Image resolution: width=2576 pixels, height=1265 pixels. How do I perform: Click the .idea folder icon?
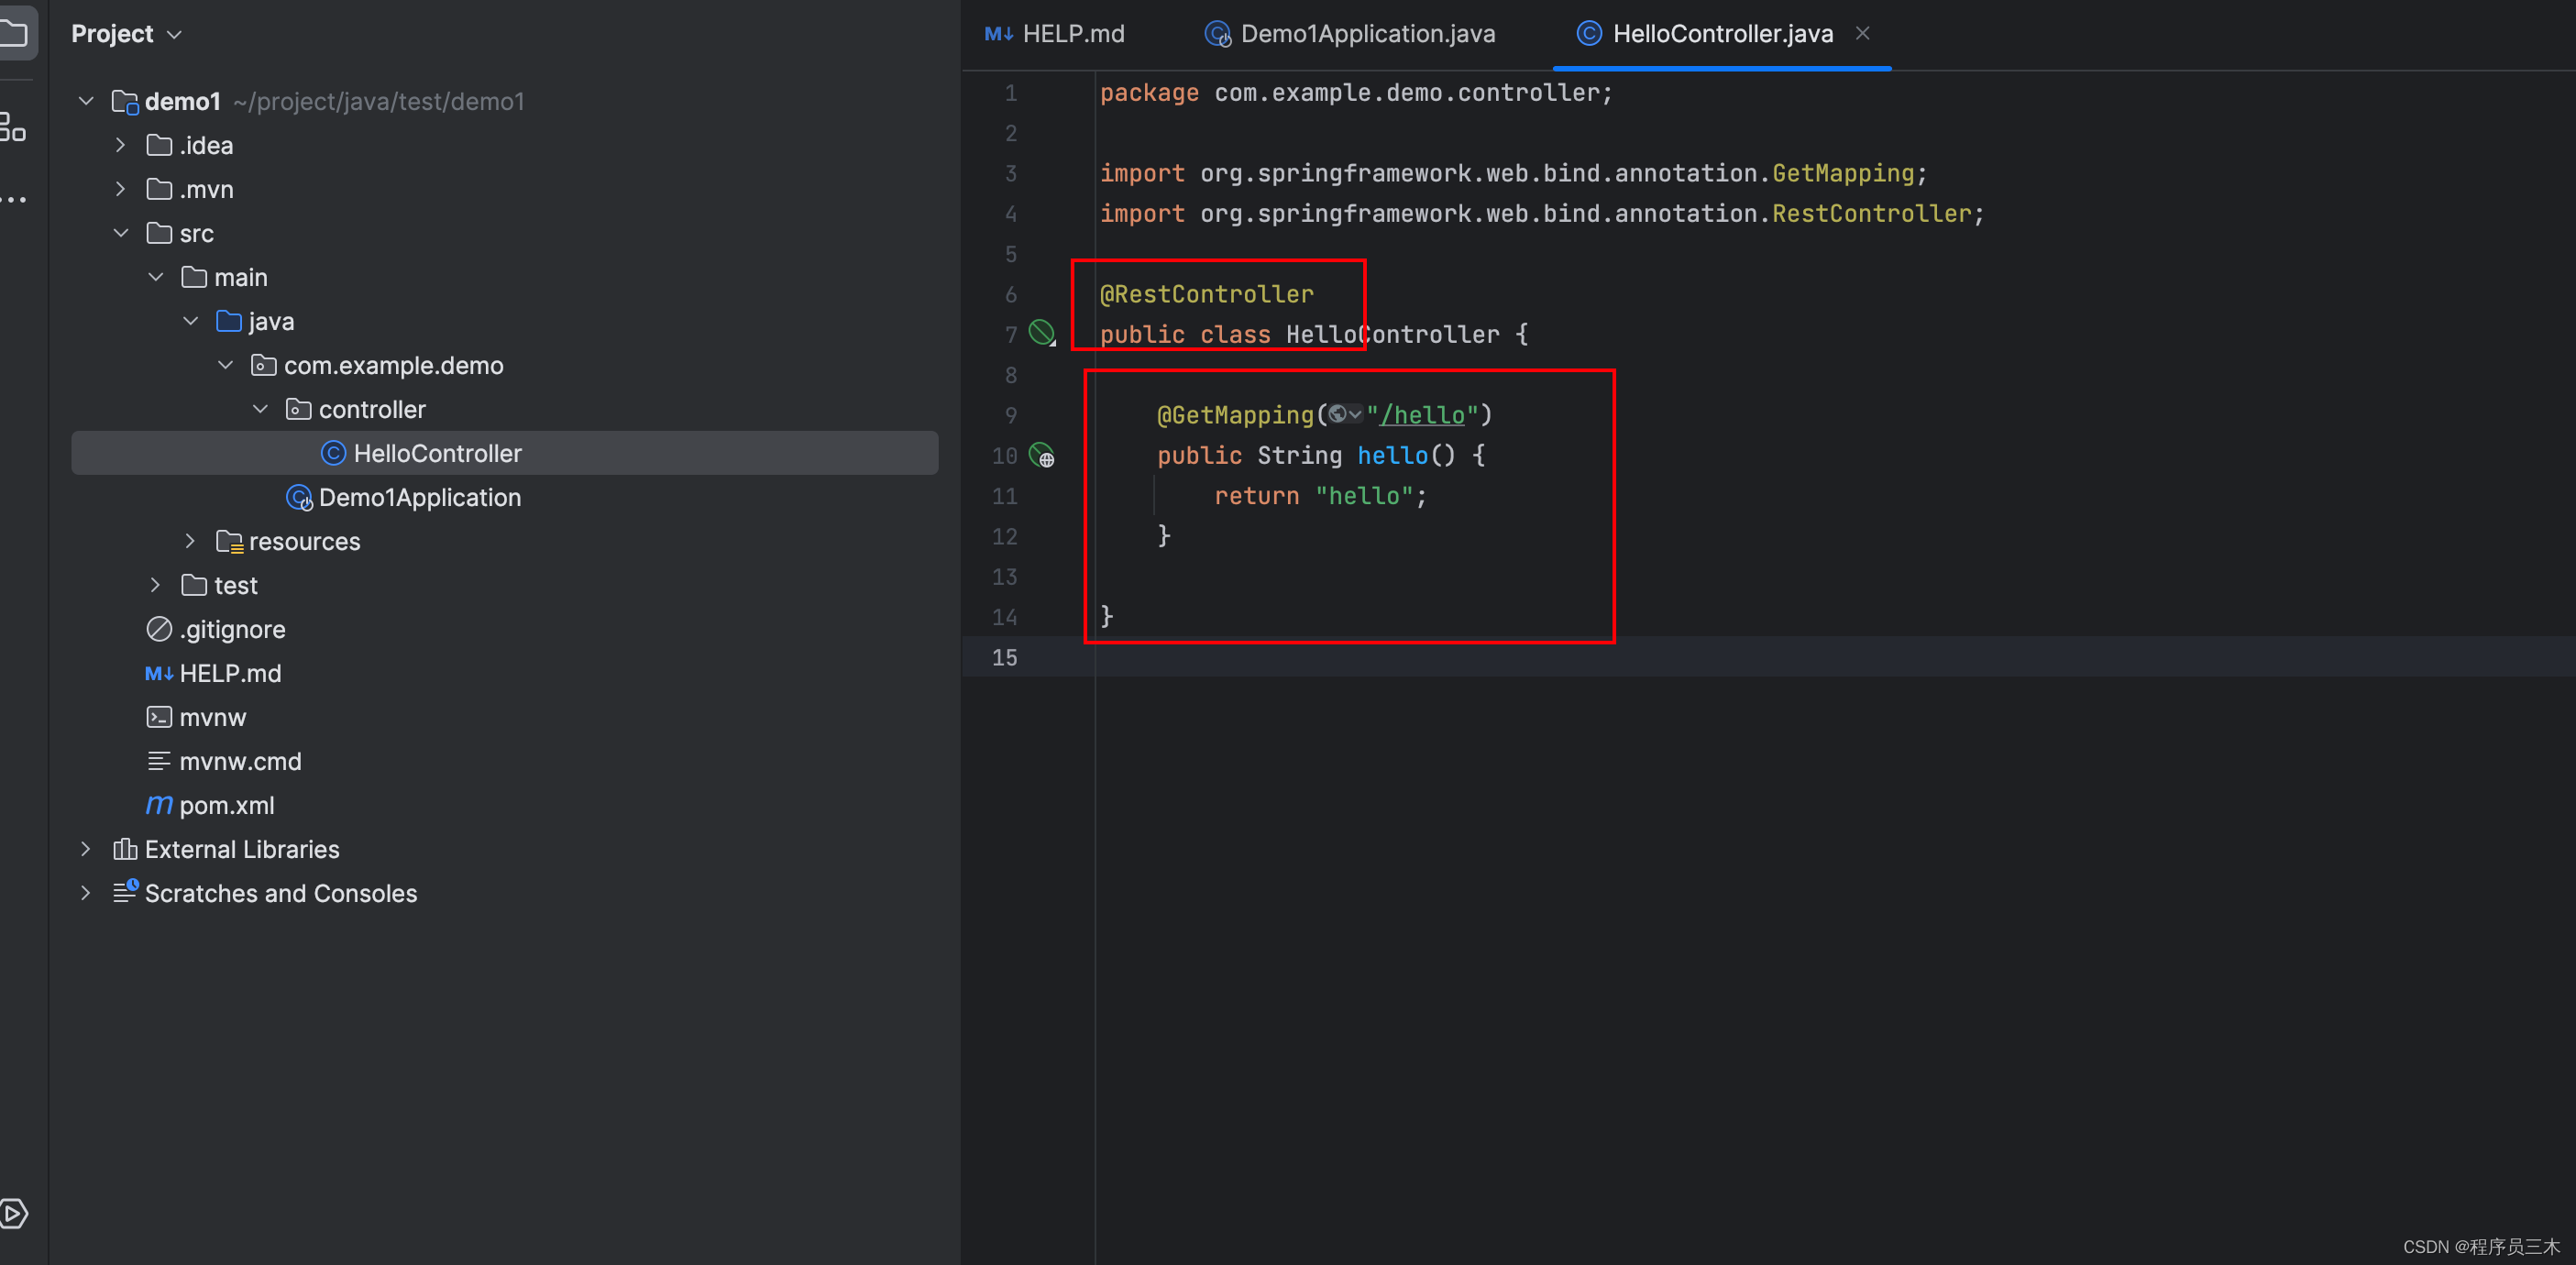159,145
